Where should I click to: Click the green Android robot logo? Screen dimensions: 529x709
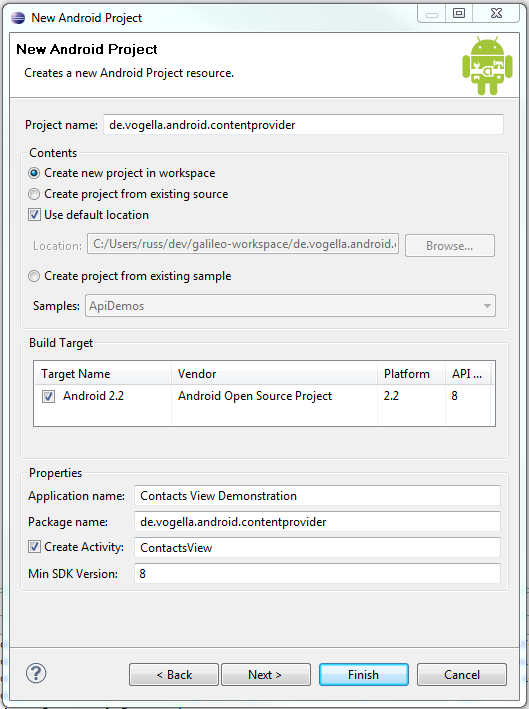487,66
